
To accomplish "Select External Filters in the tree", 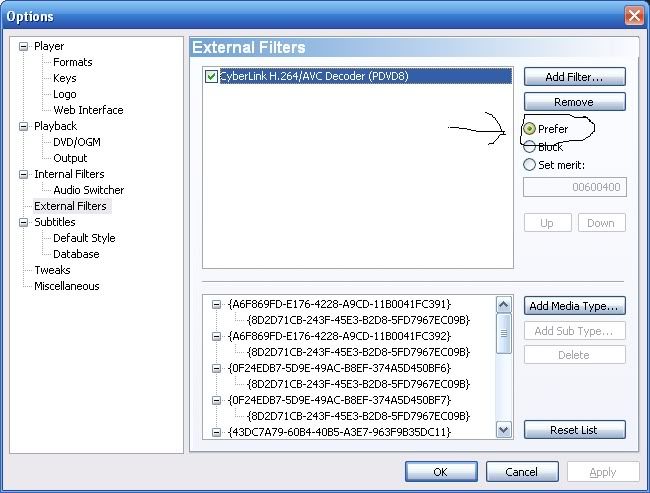I will [x=70, y=206].
